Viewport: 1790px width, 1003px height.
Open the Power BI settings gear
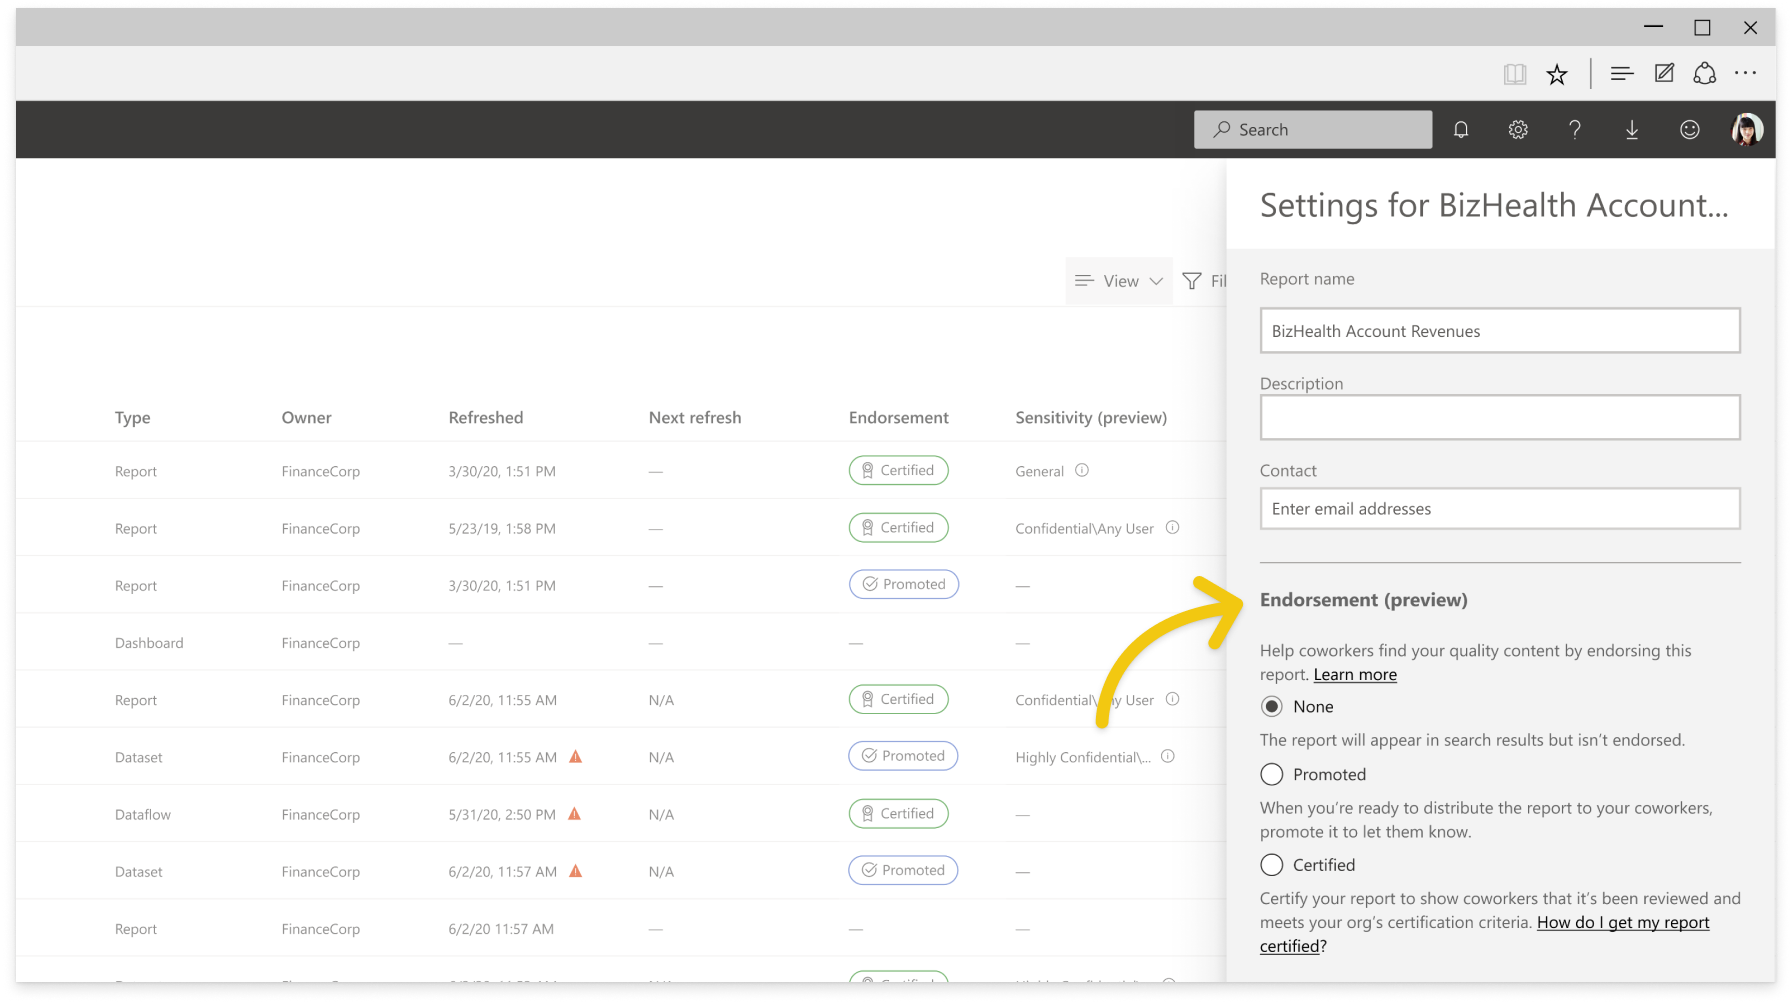tap(1517, 129)
